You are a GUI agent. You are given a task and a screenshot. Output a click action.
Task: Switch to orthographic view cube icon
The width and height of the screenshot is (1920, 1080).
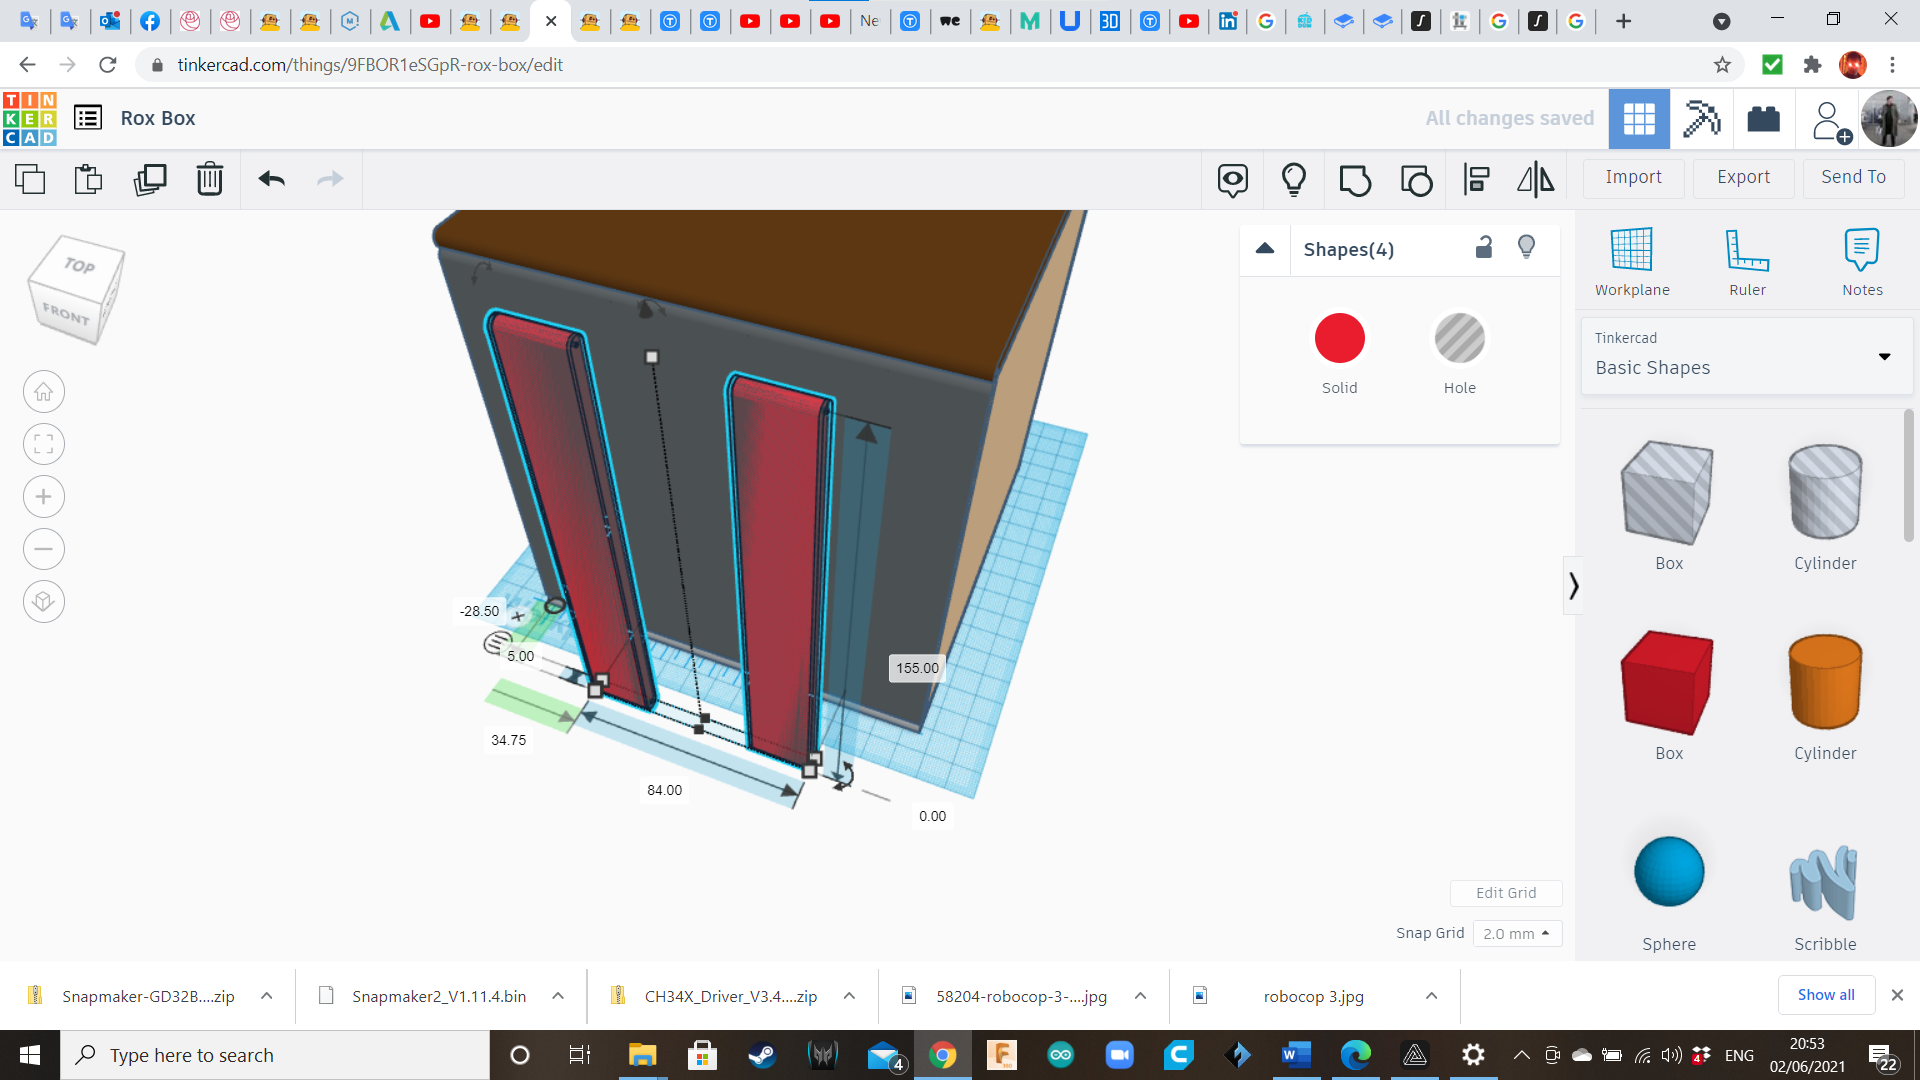[44, 601]
